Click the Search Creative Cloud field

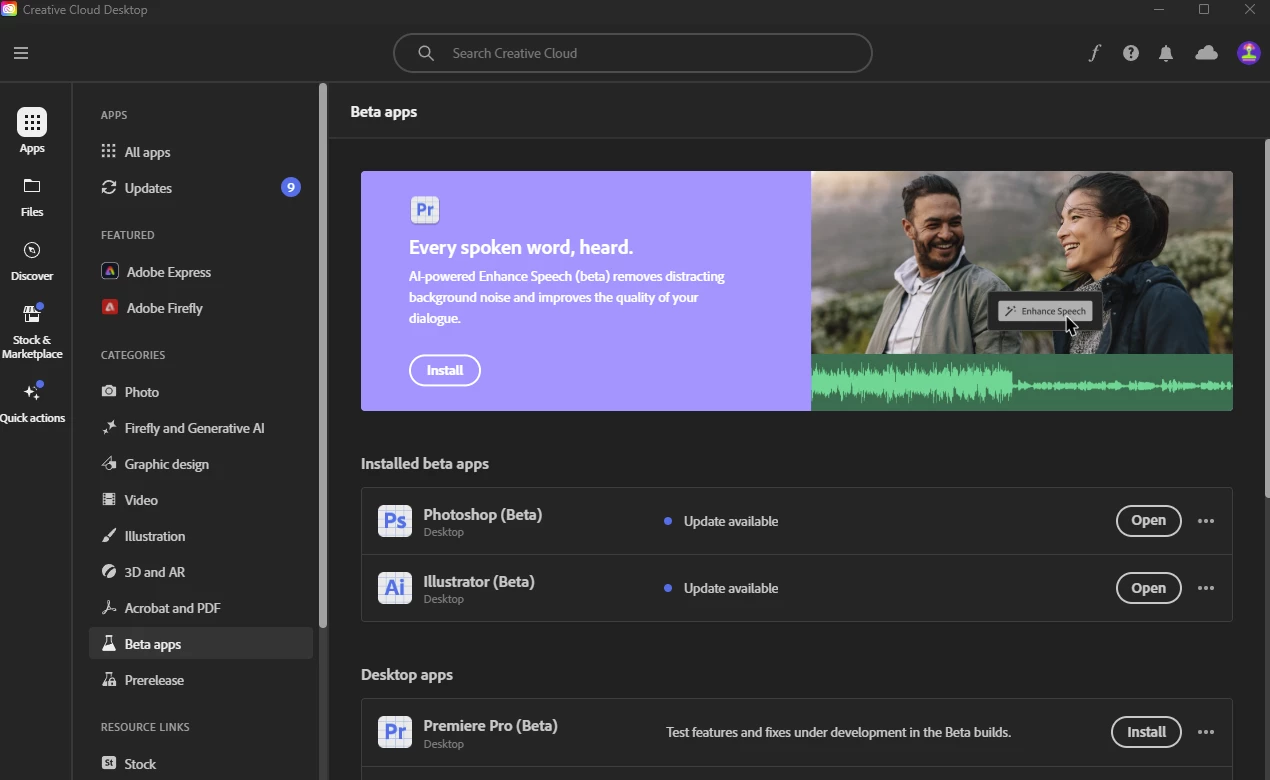633,53
